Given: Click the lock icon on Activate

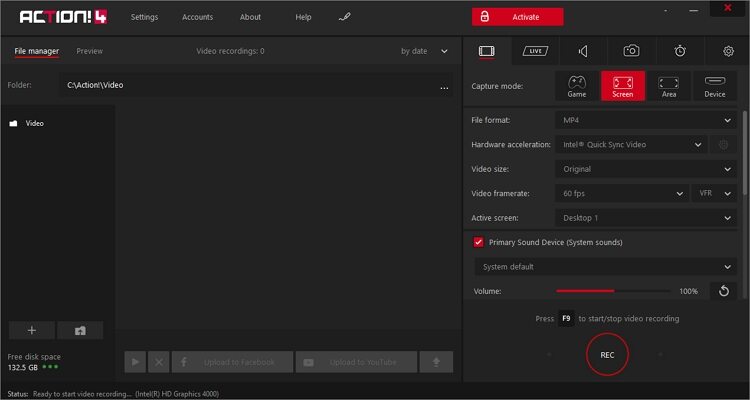Looking at the screenshot, I should 485,17.
